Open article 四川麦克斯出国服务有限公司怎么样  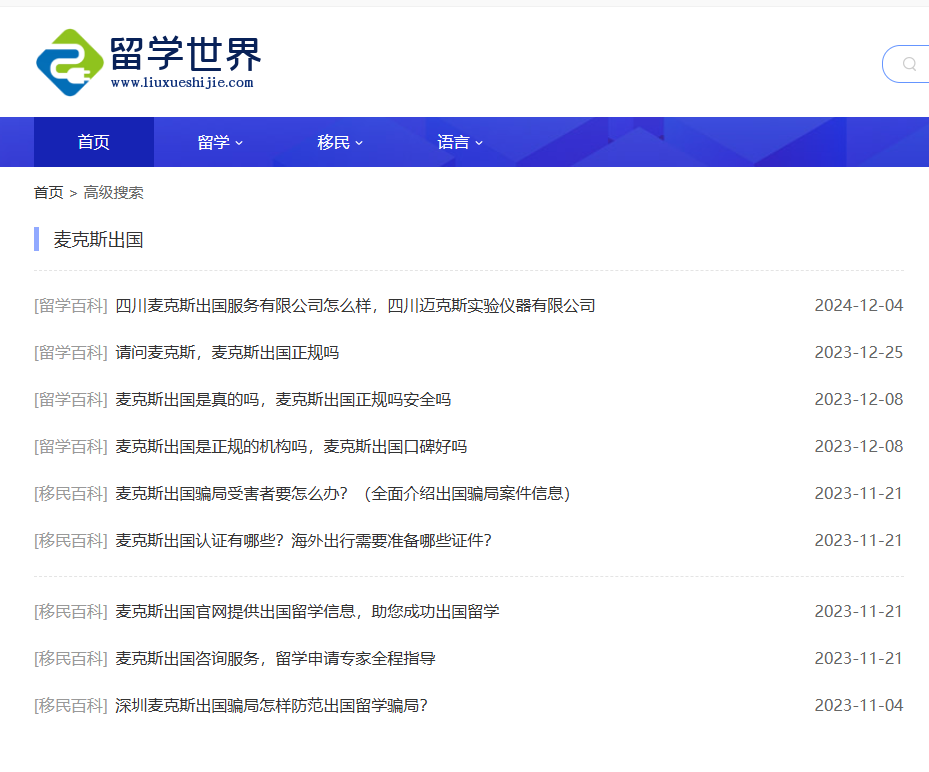(355, 306)
